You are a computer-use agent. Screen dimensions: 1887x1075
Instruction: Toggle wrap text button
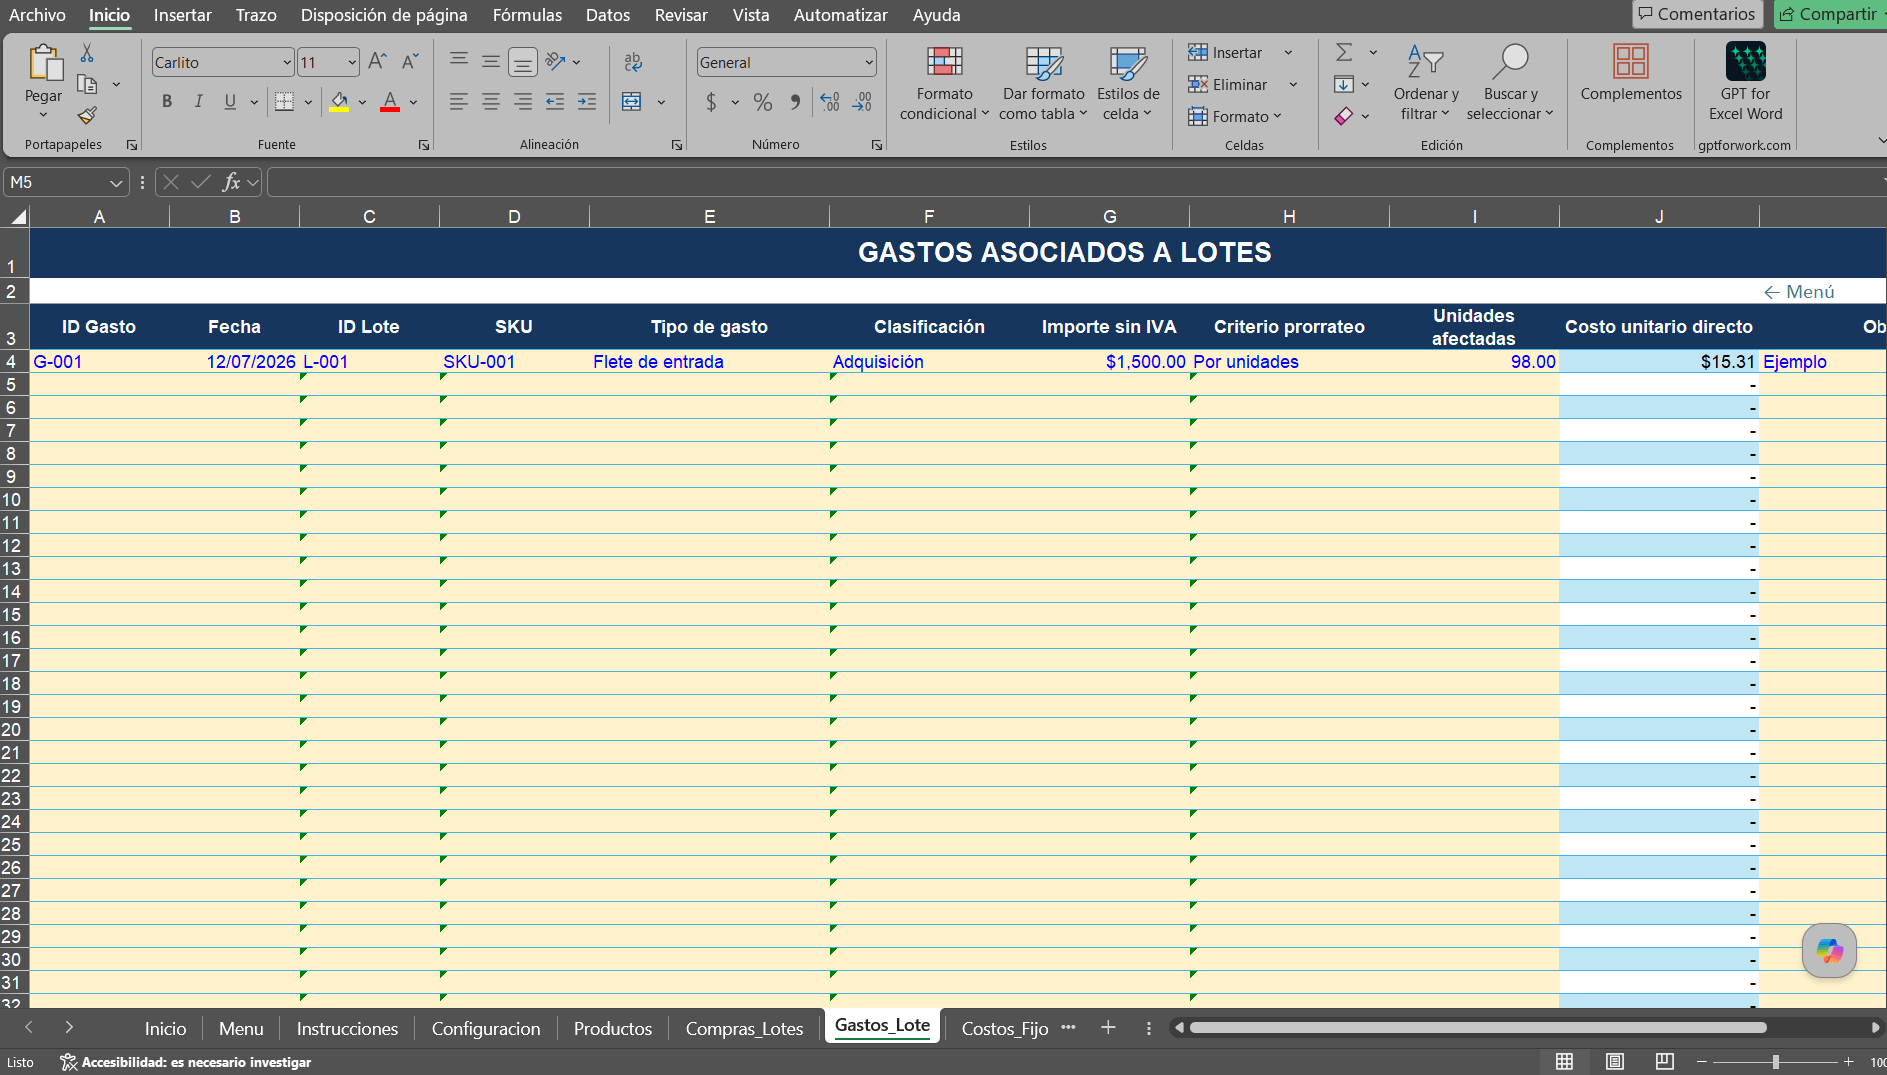click(x=633, y=62)
